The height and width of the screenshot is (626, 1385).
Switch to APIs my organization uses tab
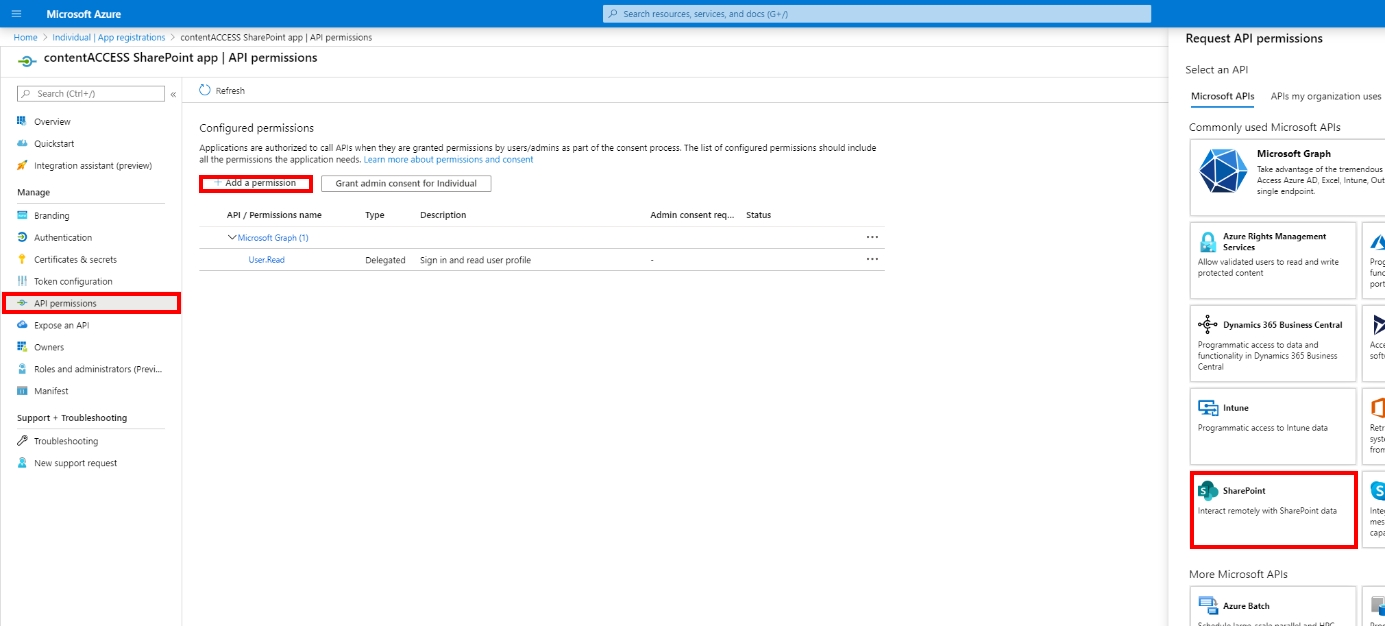[1326, 96]
